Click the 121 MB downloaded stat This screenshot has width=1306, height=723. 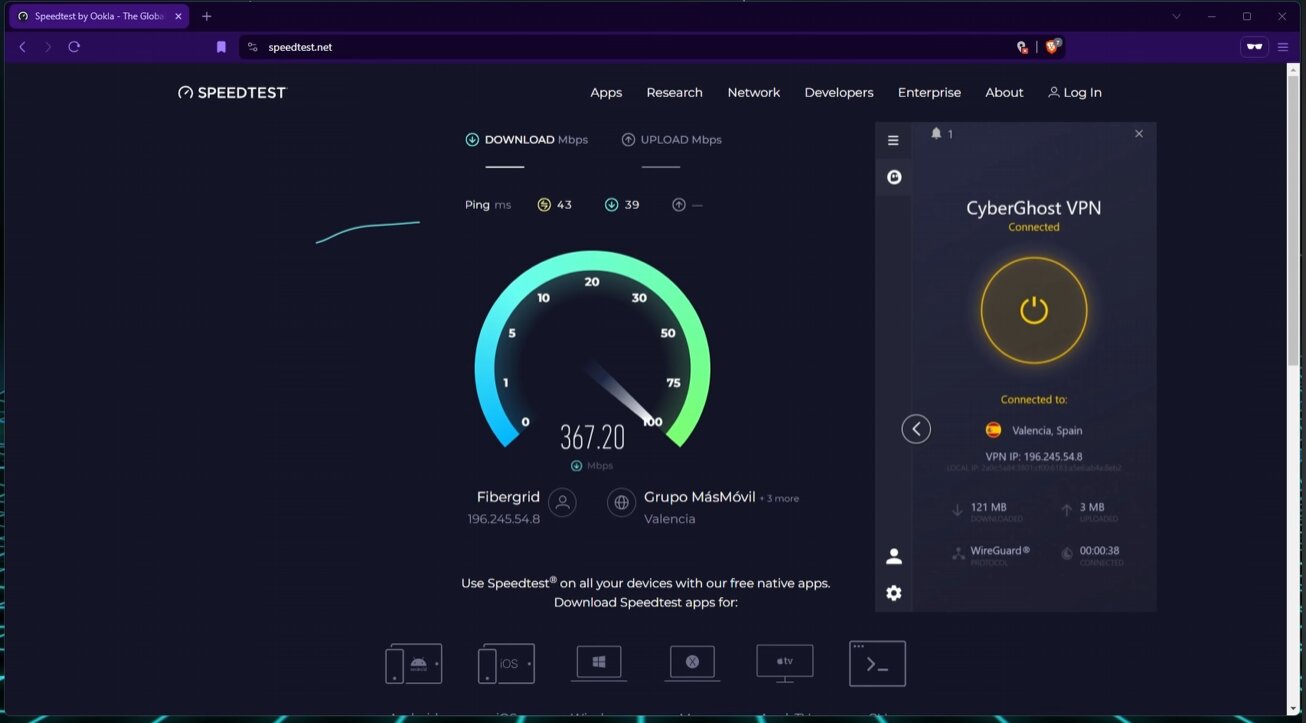point(988,508)
